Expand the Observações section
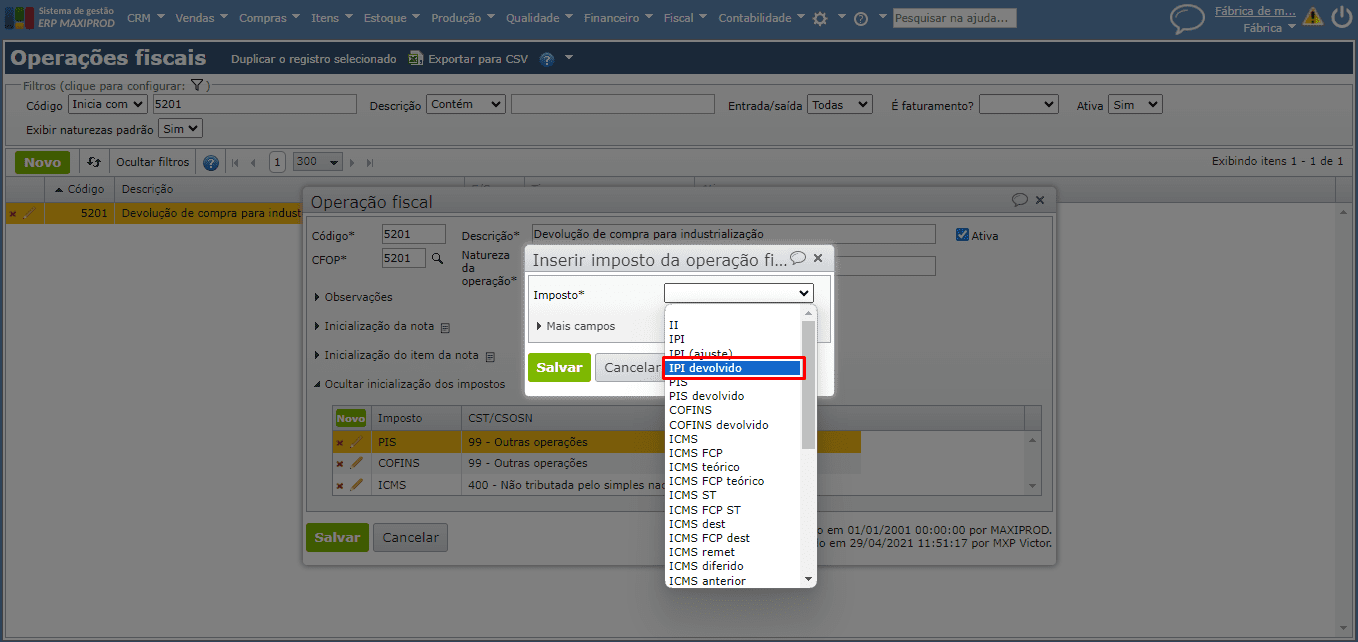1358x642 pixels. 354,297
